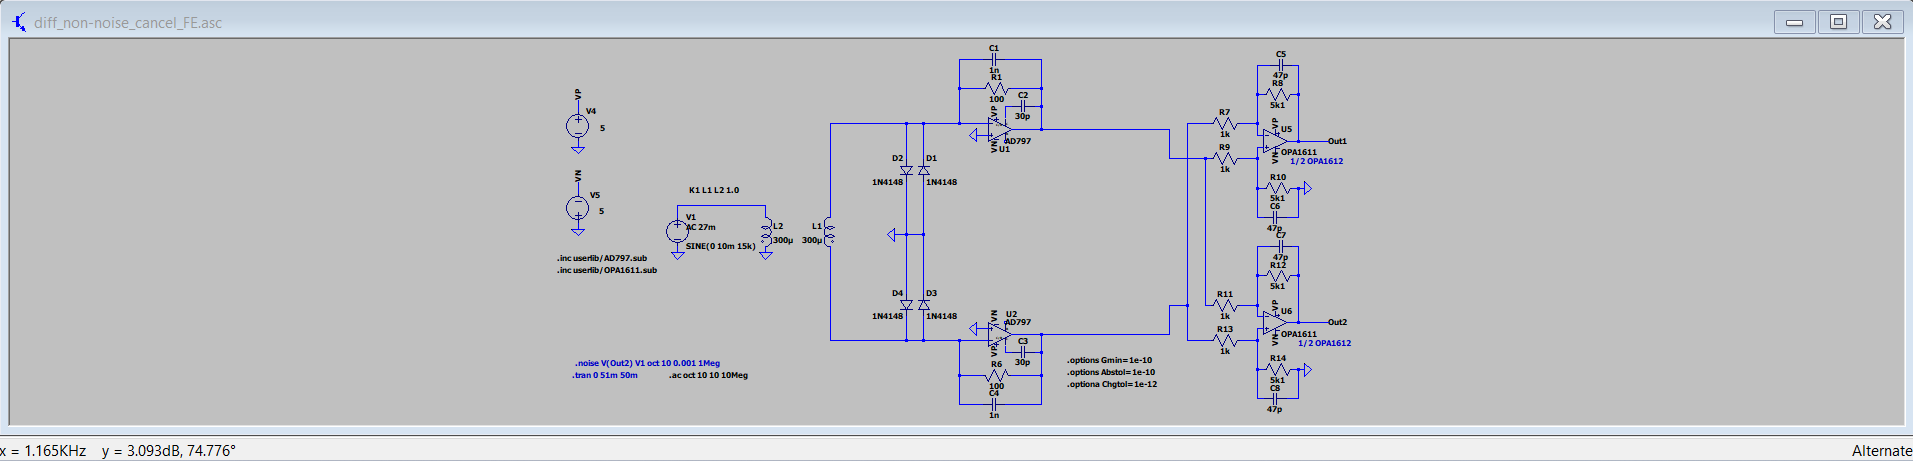The height and width of the screenshot is (461, 1913).
Task: Select the L1 inductor symbol
Action: (x=830, y=234)
